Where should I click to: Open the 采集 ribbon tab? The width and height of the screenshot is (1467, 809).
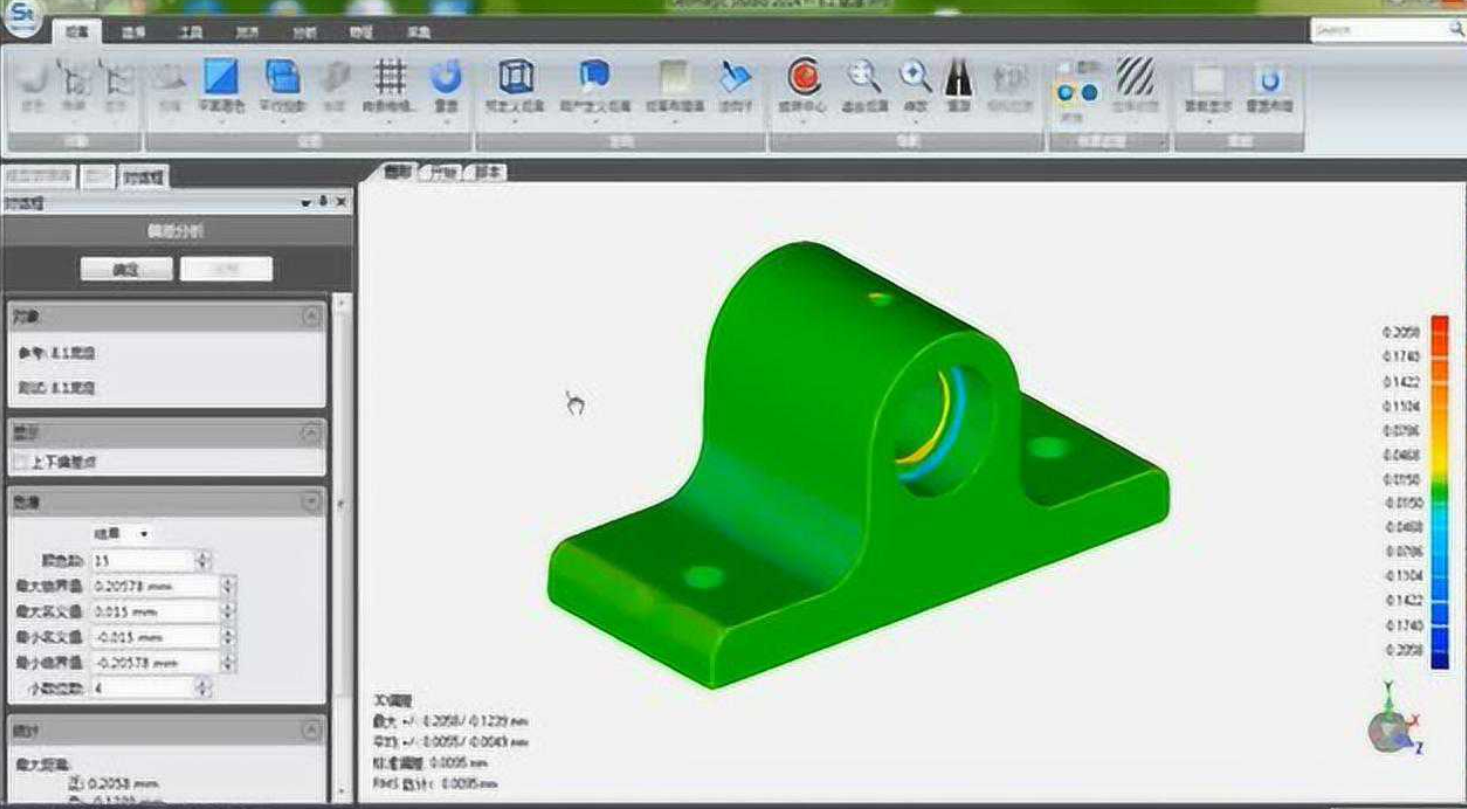[x=418, y=32]
